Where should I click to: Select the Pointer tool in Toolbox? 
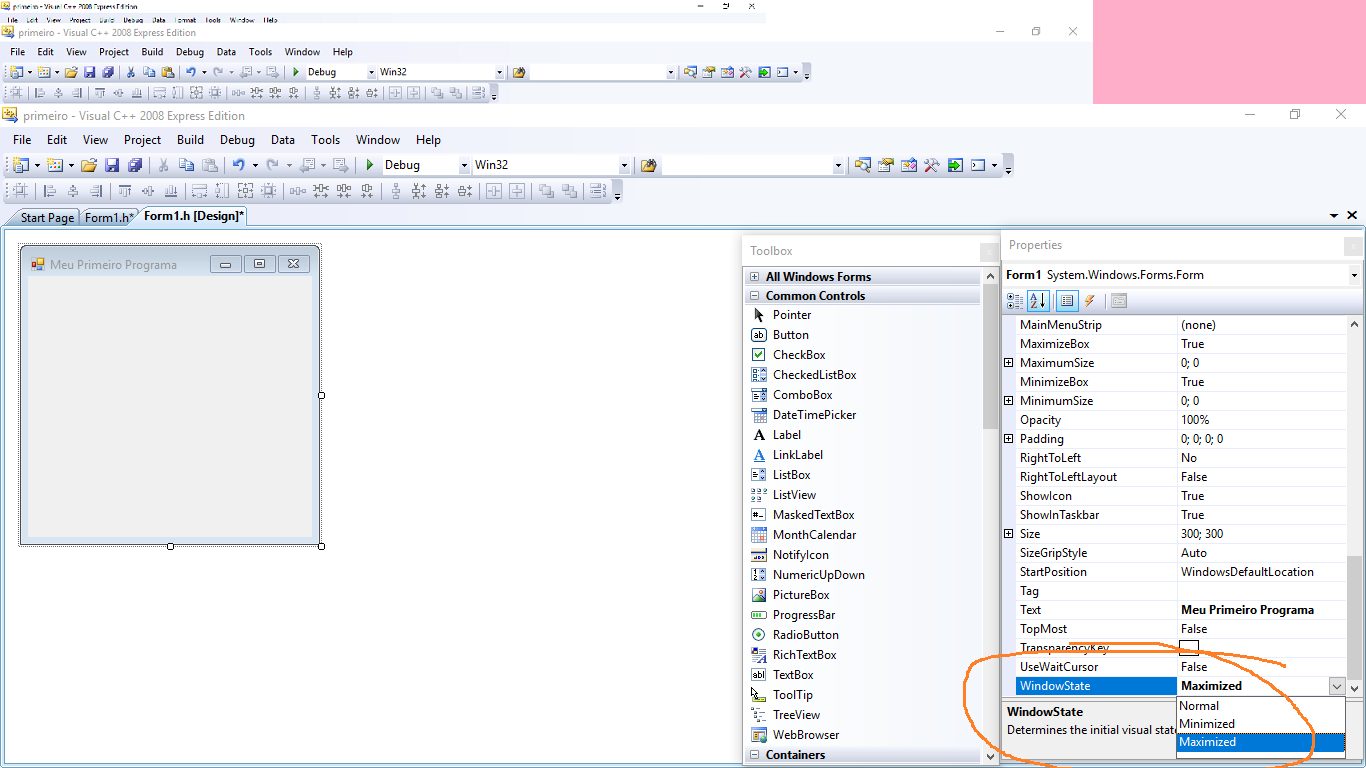pyautogui.click(x=791, y=315)
